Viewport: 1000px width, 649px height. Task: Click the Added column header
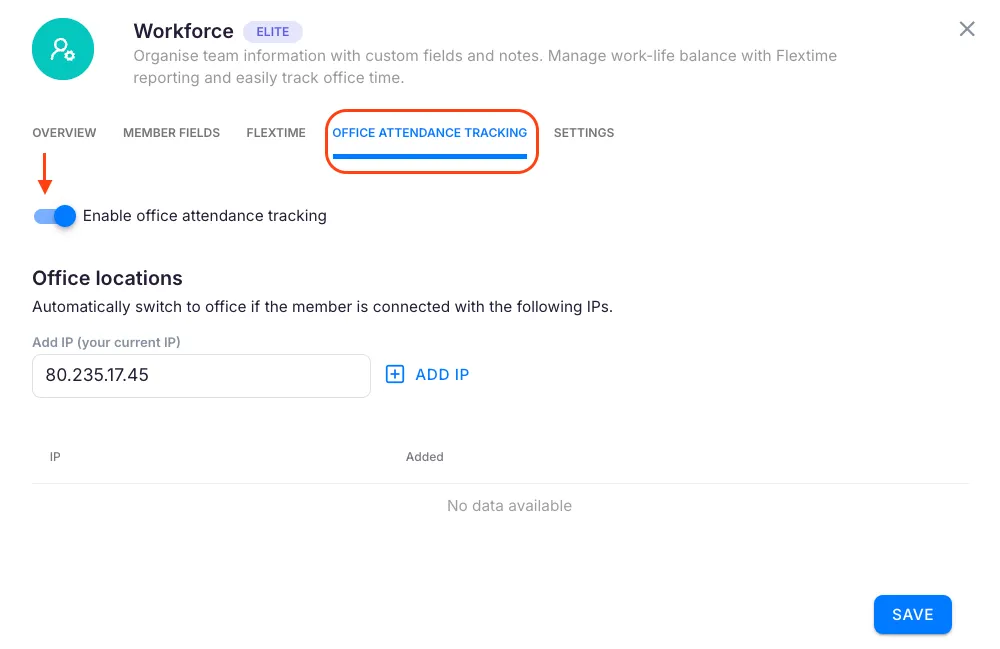[x=424, y=457]
